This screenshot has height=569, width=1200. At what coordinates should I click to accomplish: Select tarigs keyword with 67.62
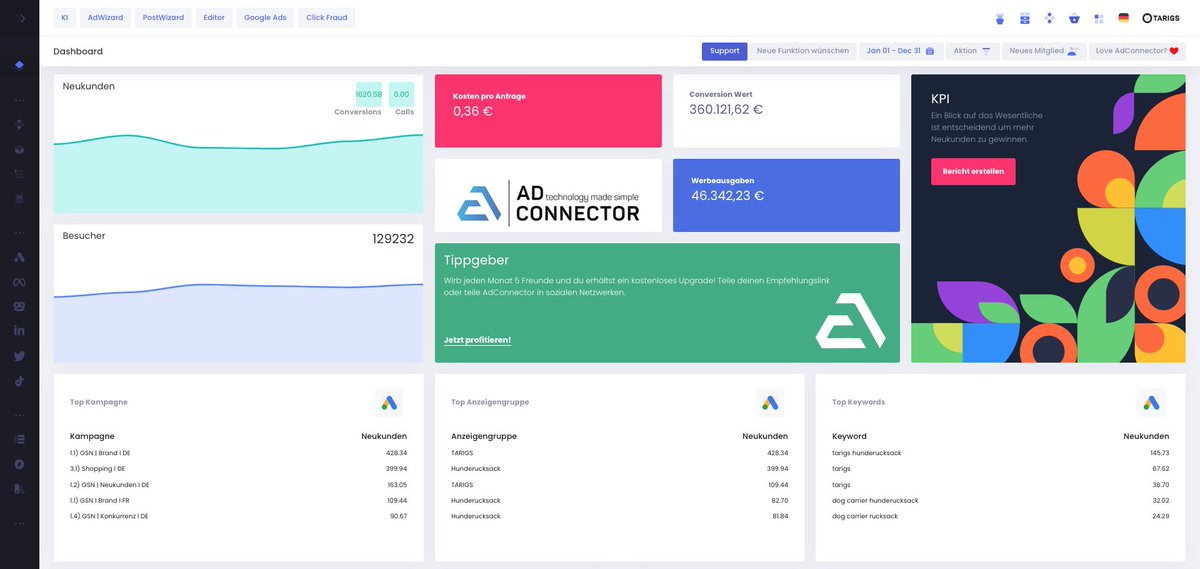[1000, 468]
